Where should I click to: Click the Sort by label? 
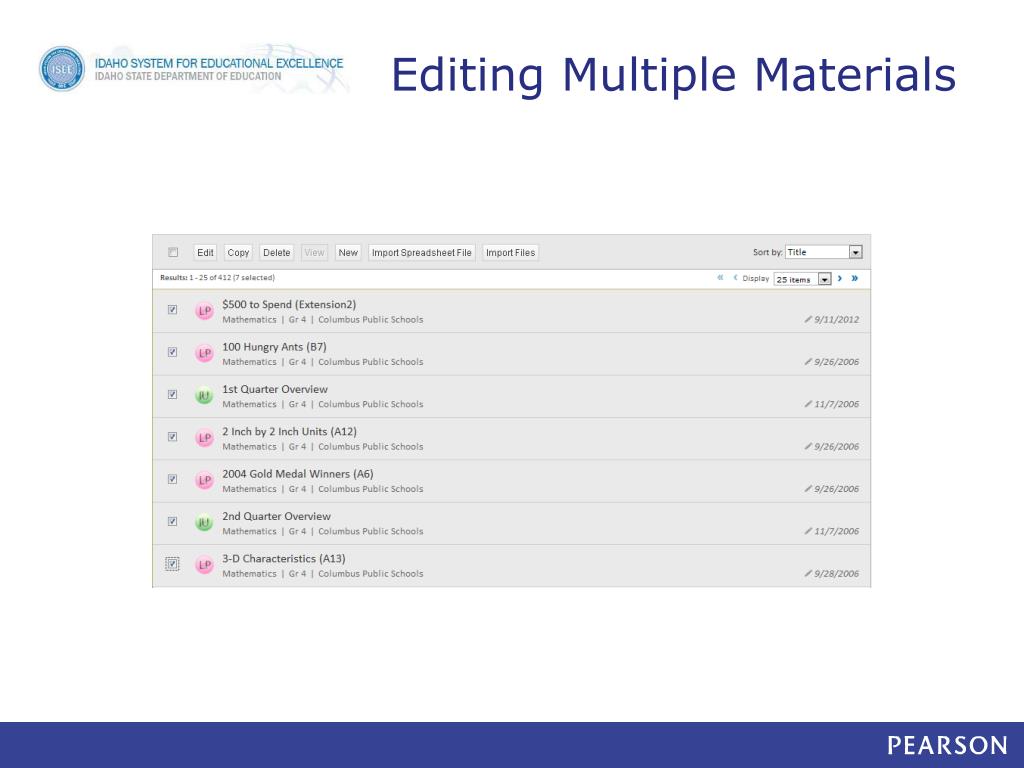pyautogui.click(x=767, y=252)
